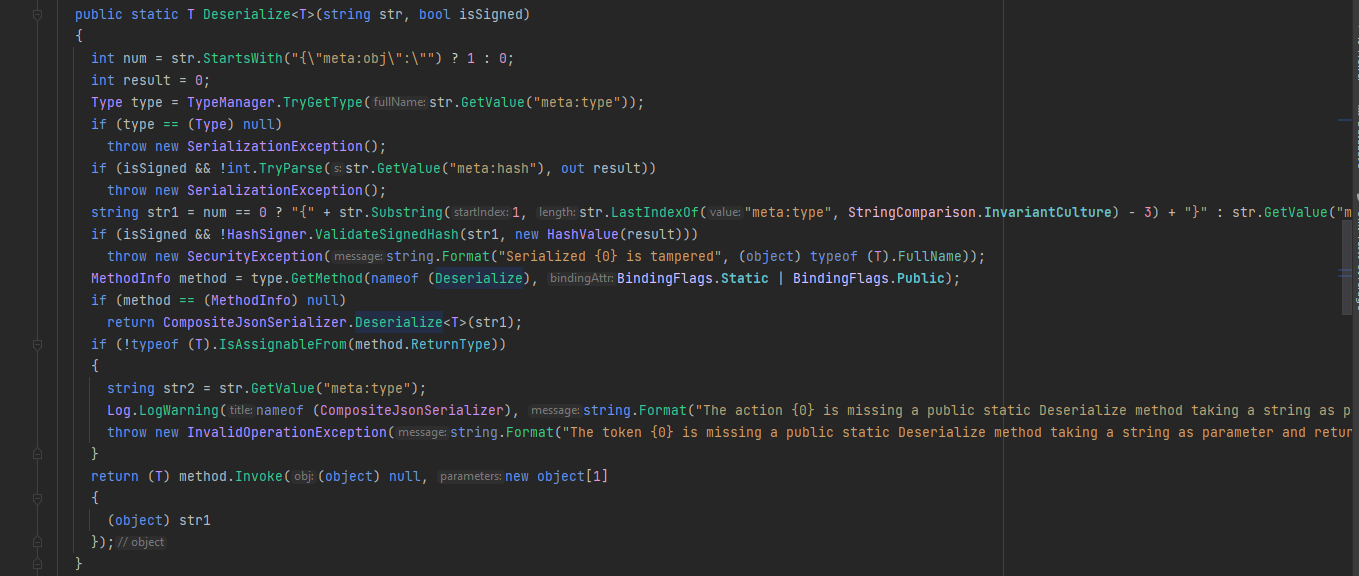Click the SecurityException type name
1359x576 pixels.
point(255,256)
